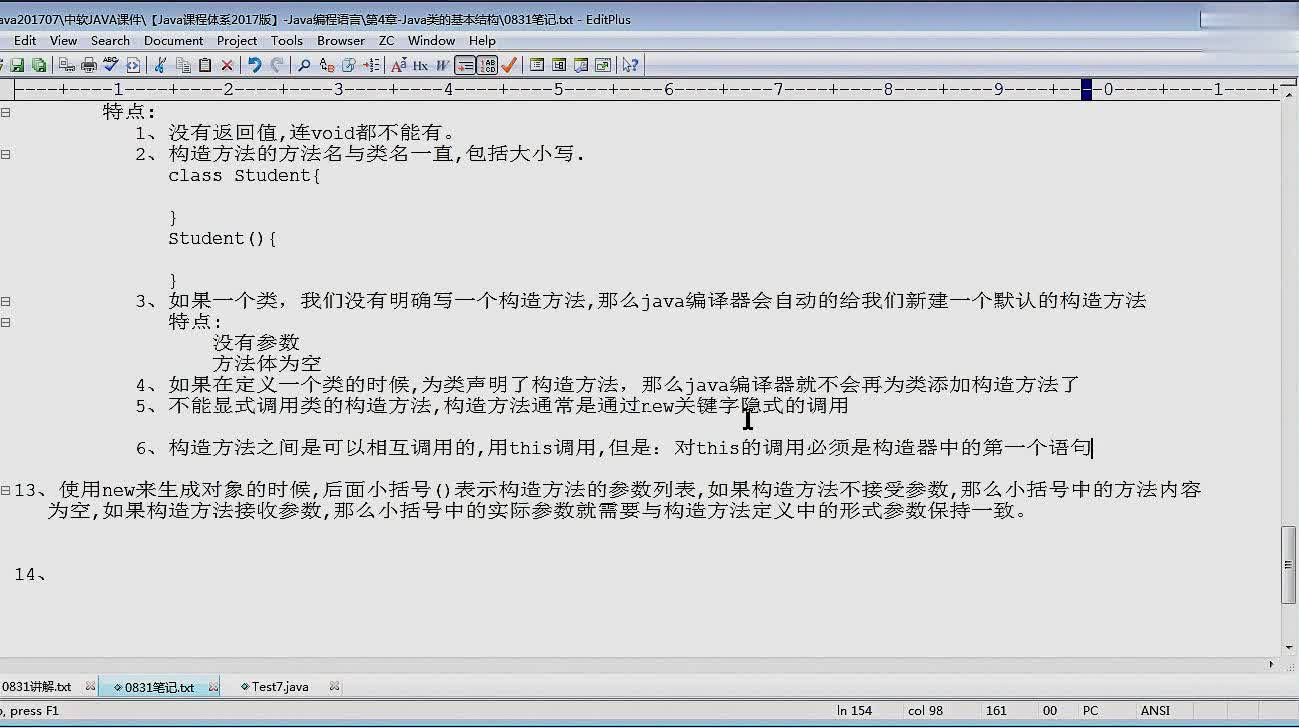Click the 'class Student{' text line

(245, 176)
